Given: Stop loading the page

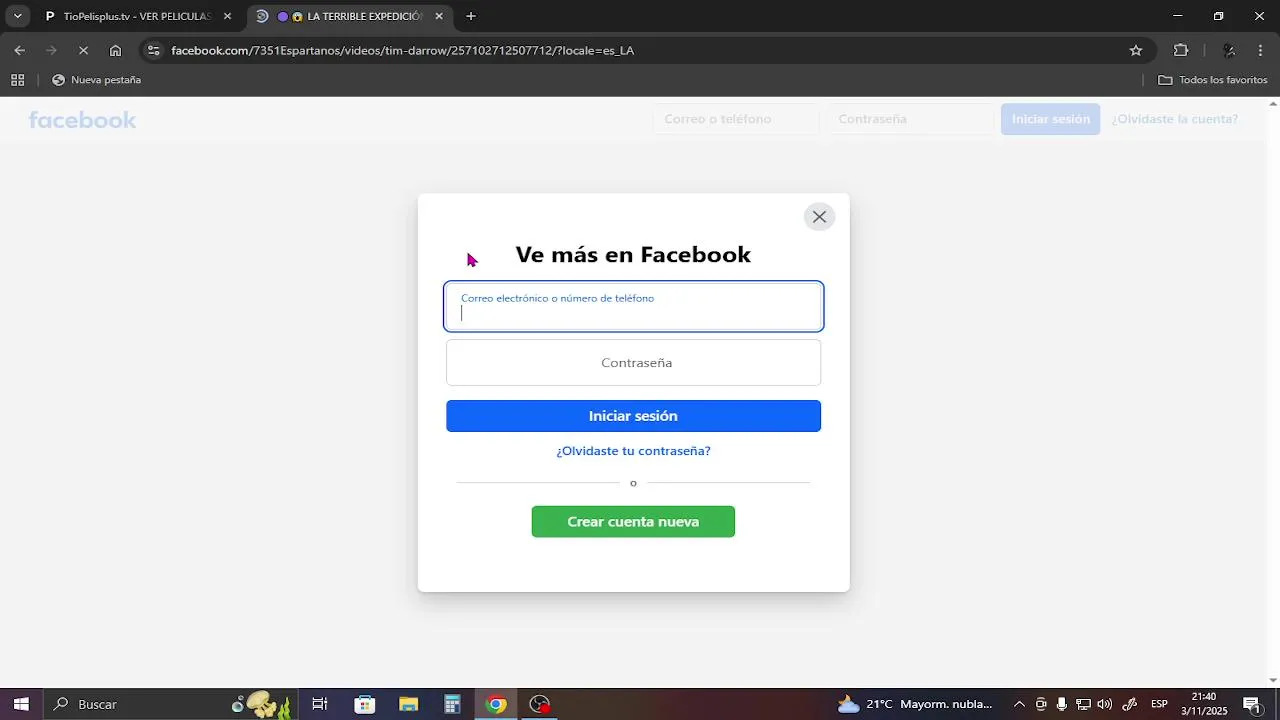Looking at the screenshot, I should 83,50.
